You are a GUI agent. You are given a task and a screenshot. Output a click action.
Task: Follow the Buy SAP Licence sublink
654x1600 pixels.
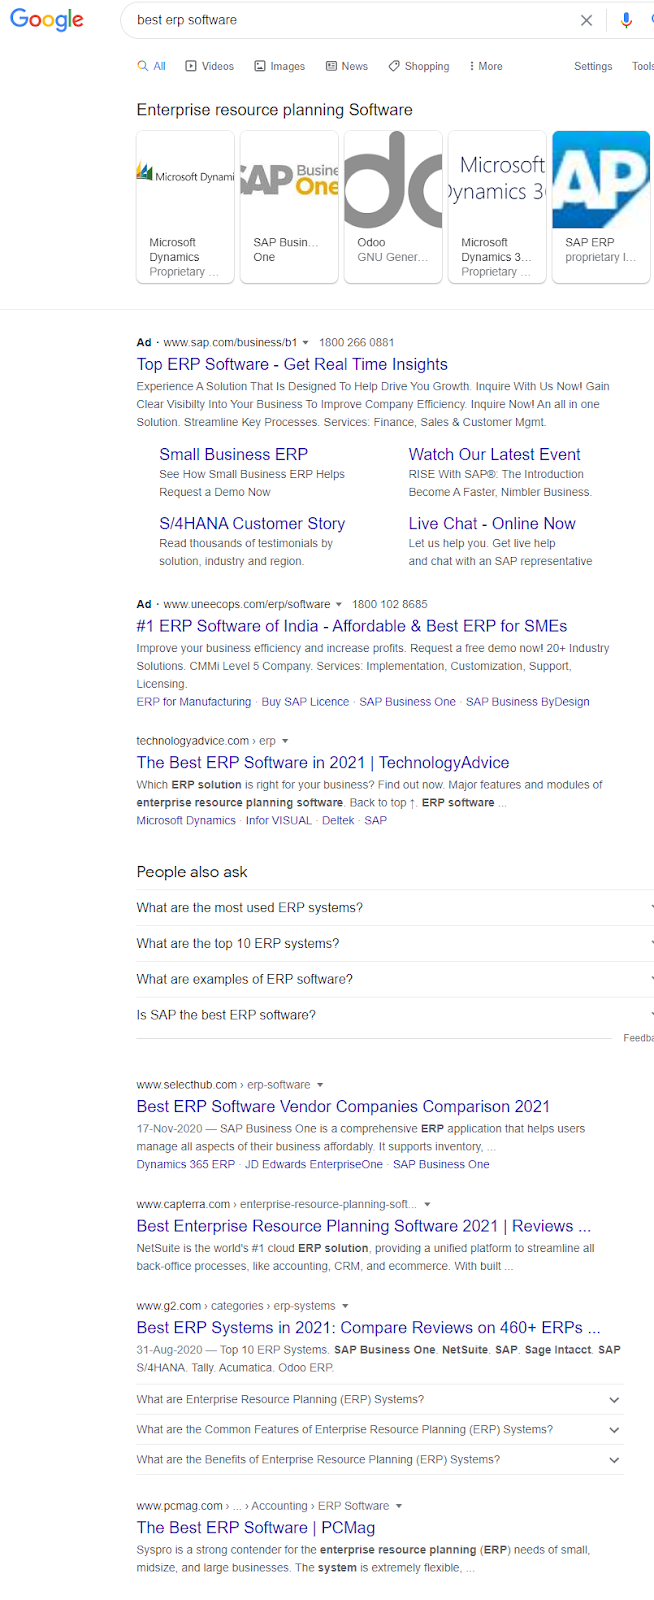(305, 702)
